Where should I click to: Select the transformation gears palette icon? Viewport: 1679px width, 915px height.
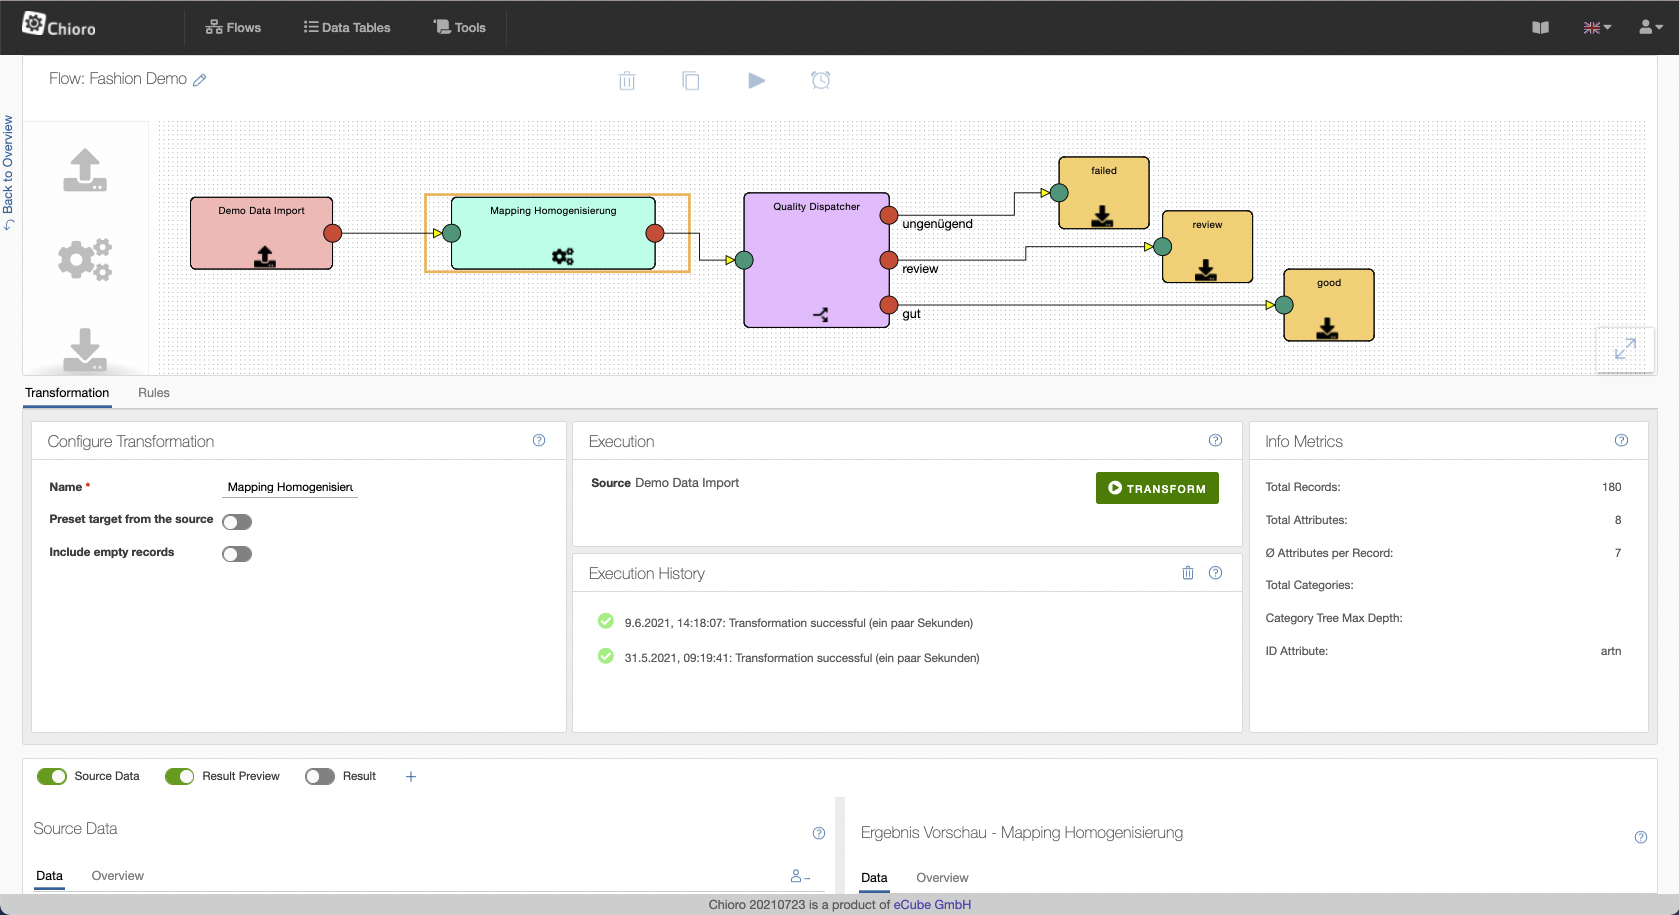85,260
